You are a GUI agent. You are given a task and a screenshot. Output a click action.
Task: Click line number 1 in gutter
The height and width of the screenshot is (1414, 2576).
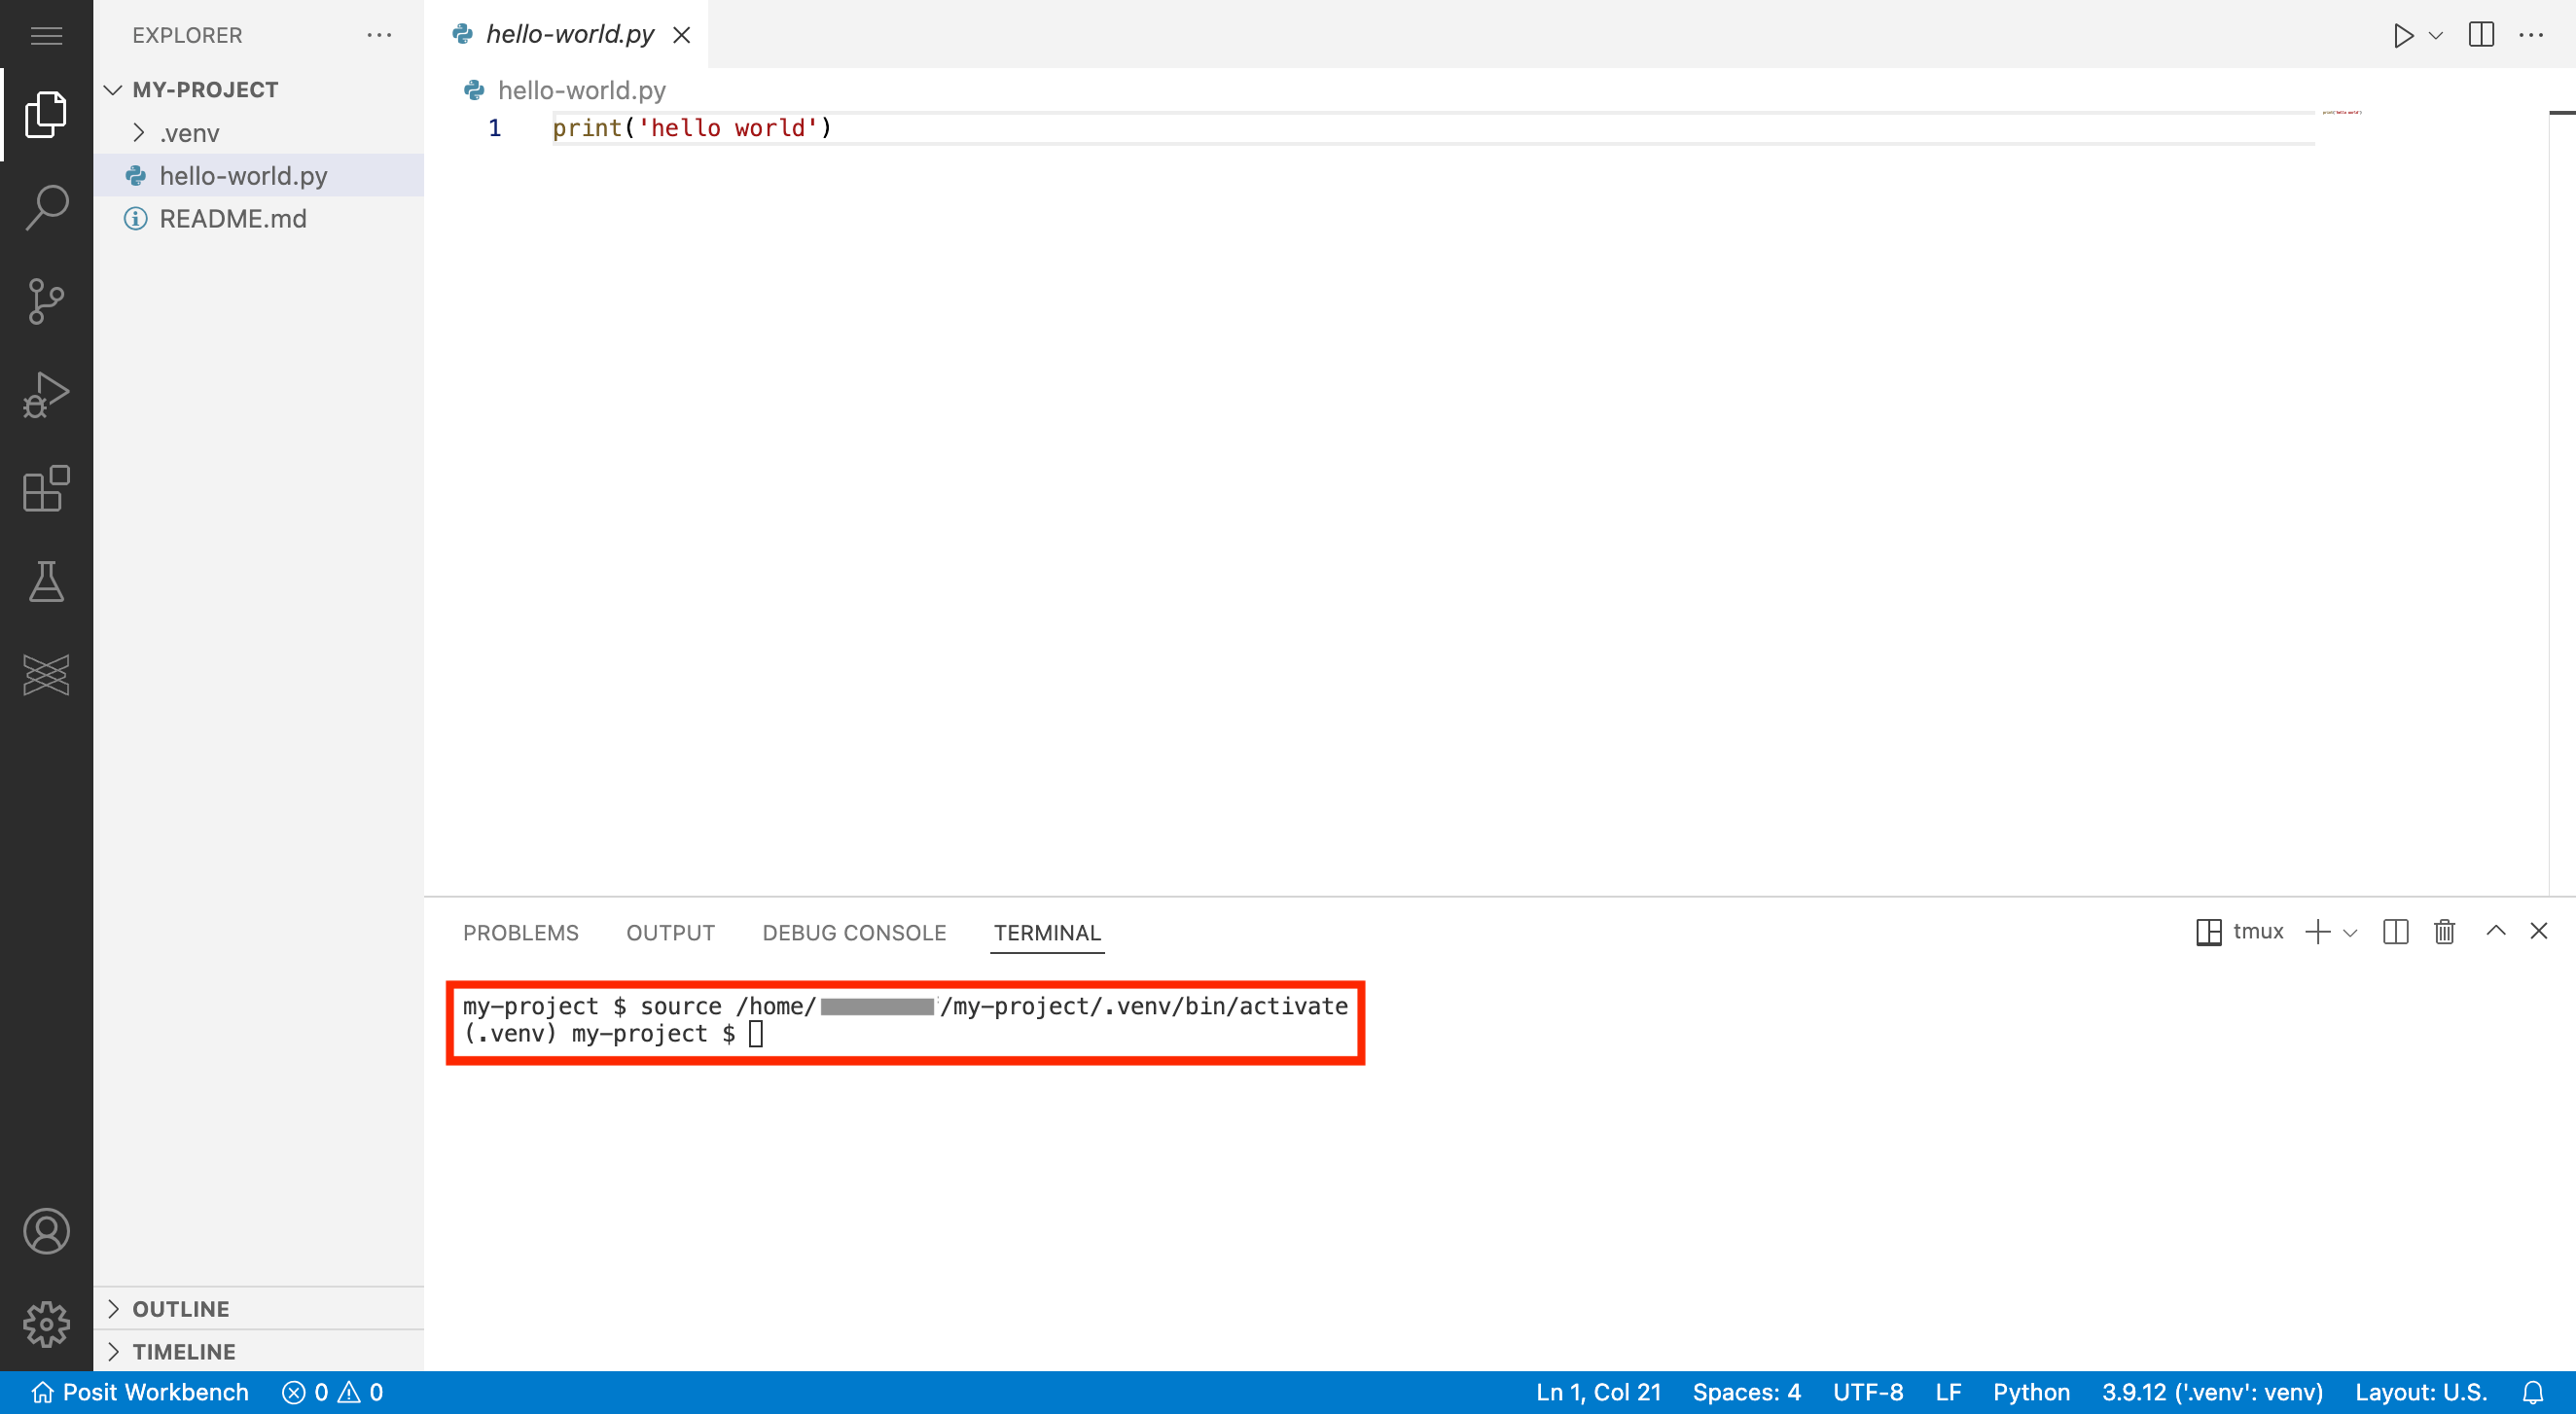coord(494,128)
